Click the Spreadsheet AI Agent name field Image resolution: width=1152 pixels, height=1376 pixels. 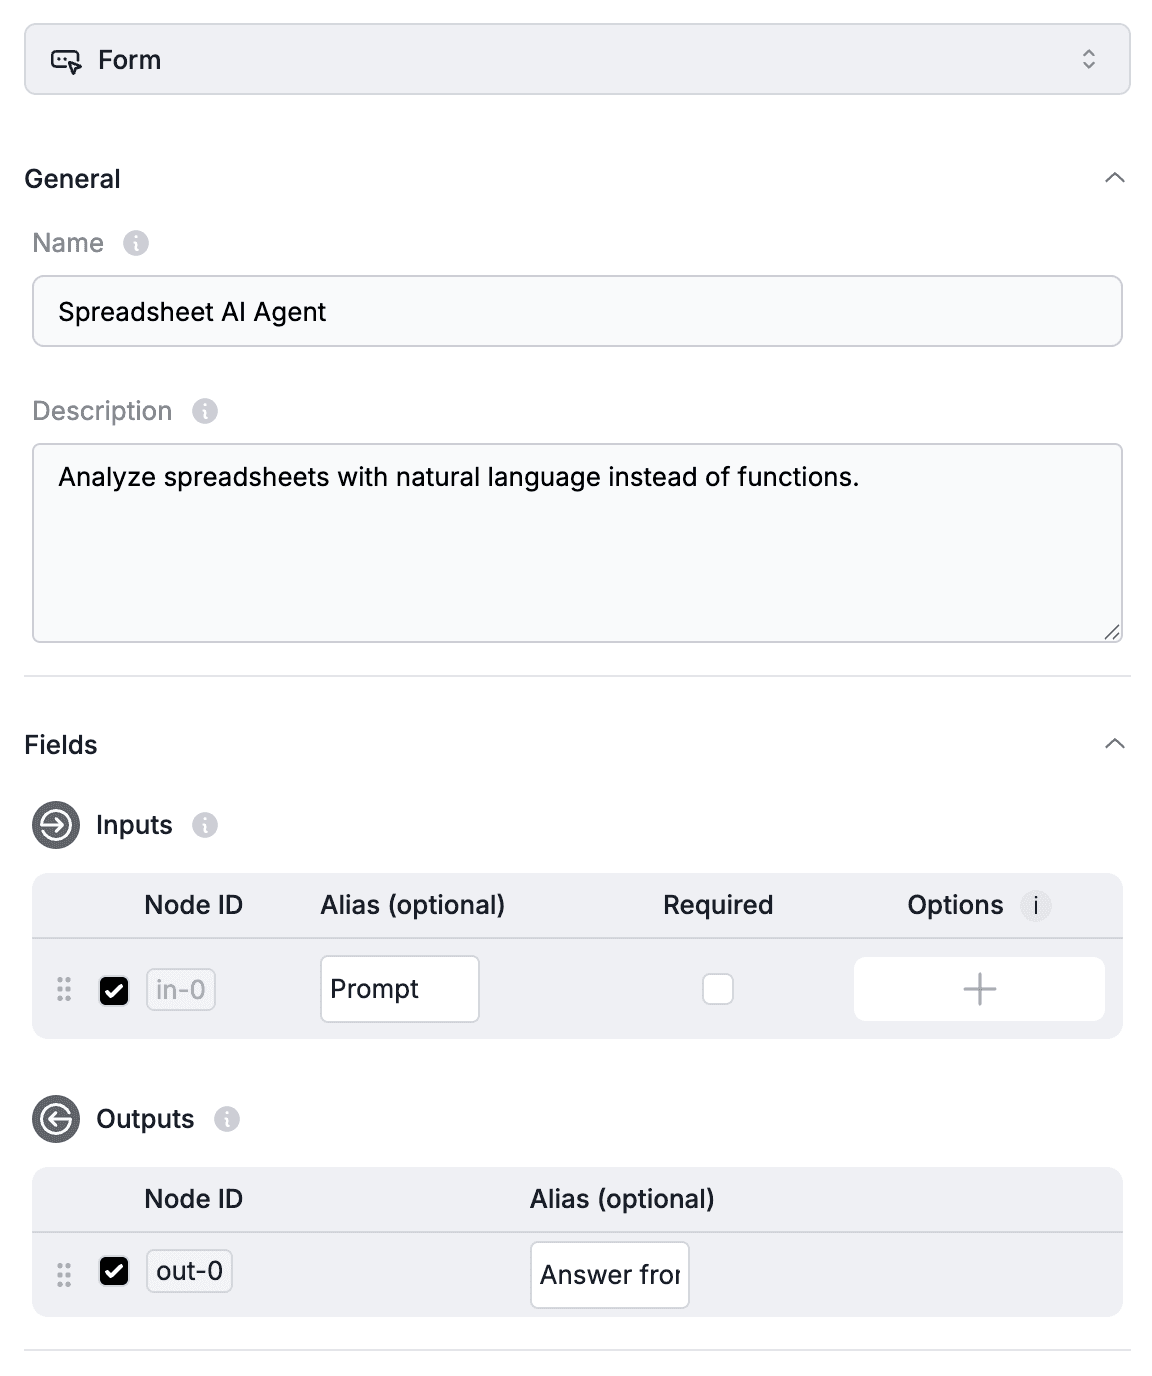click(577, 311)
